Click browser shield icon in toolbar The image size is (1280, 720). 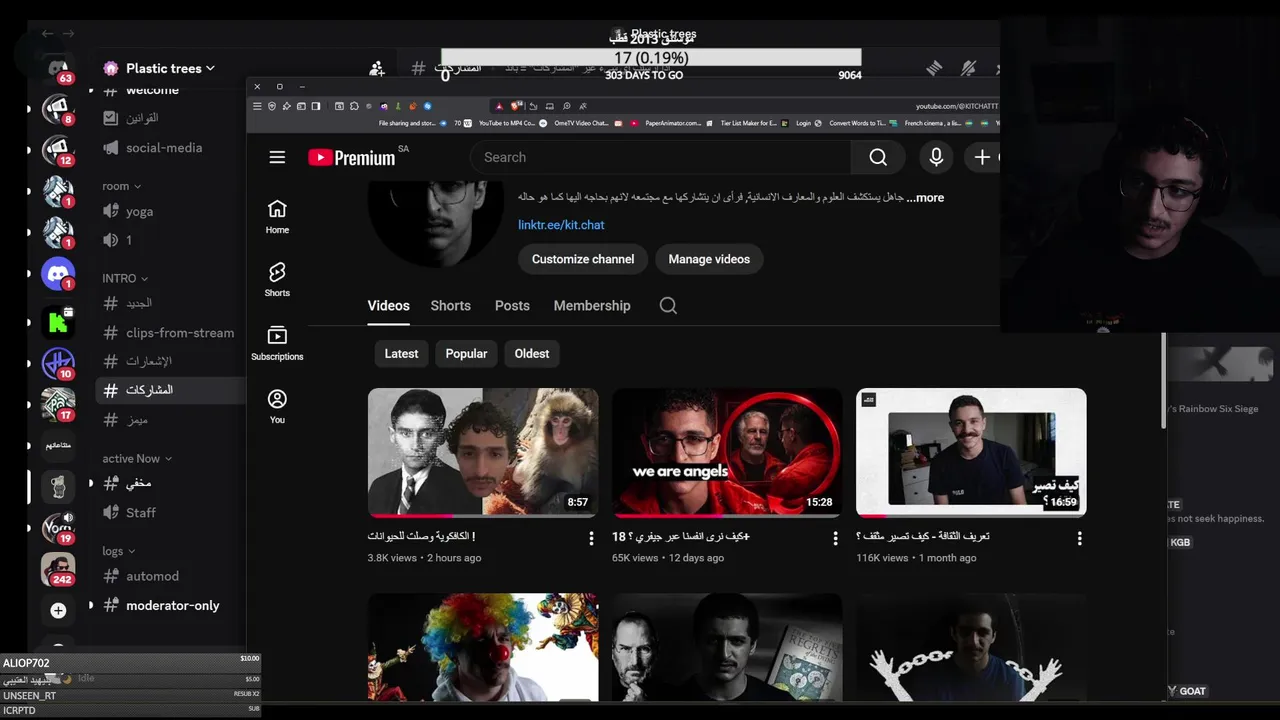point(272,106)
